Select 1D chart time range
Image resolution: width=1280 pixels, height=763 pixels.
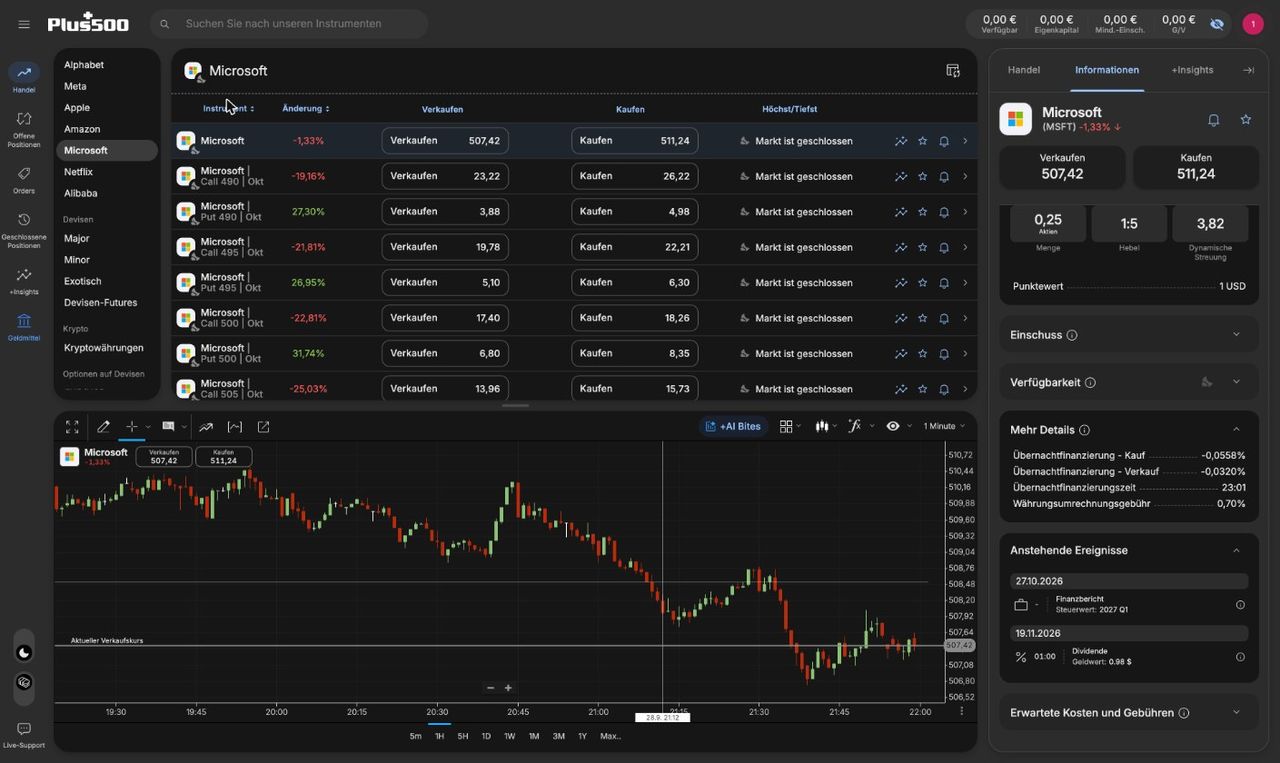point(486,736)
